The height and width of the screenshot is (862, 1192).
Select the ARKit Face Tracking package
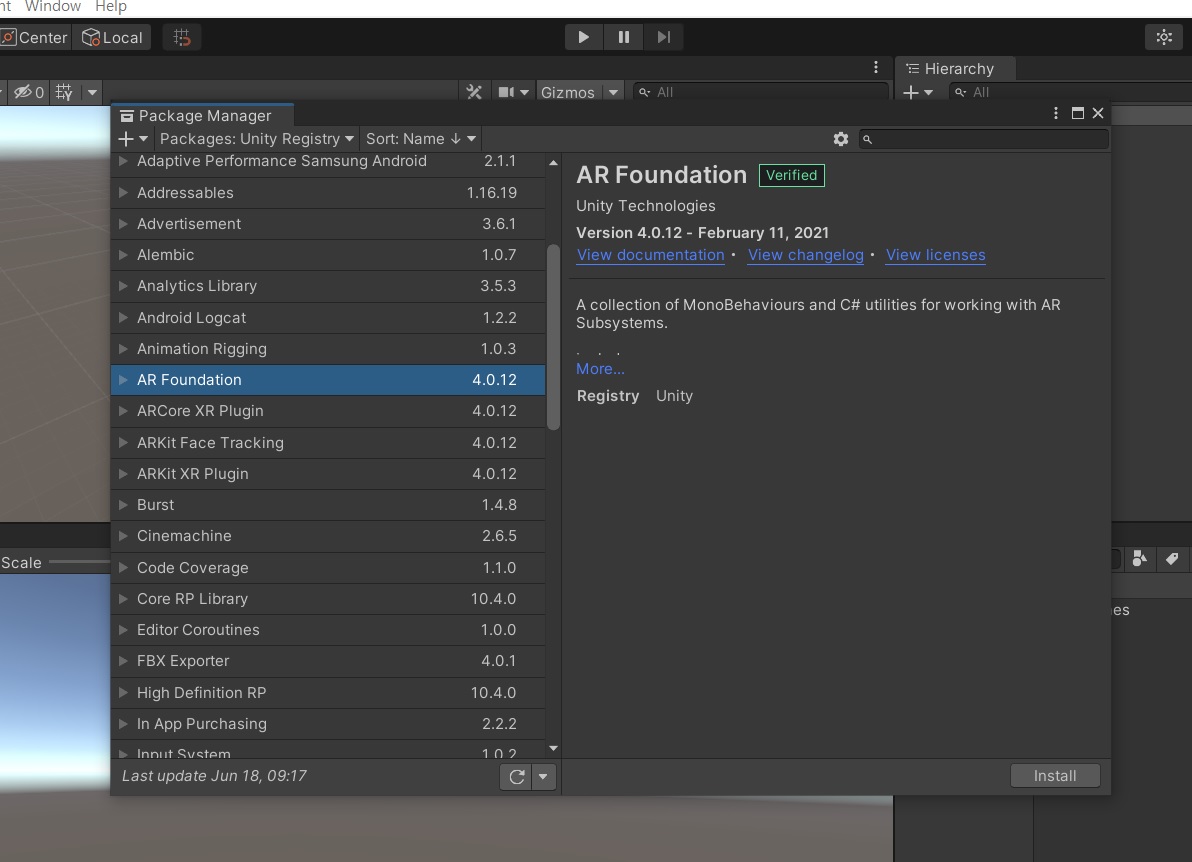point(328,442)
